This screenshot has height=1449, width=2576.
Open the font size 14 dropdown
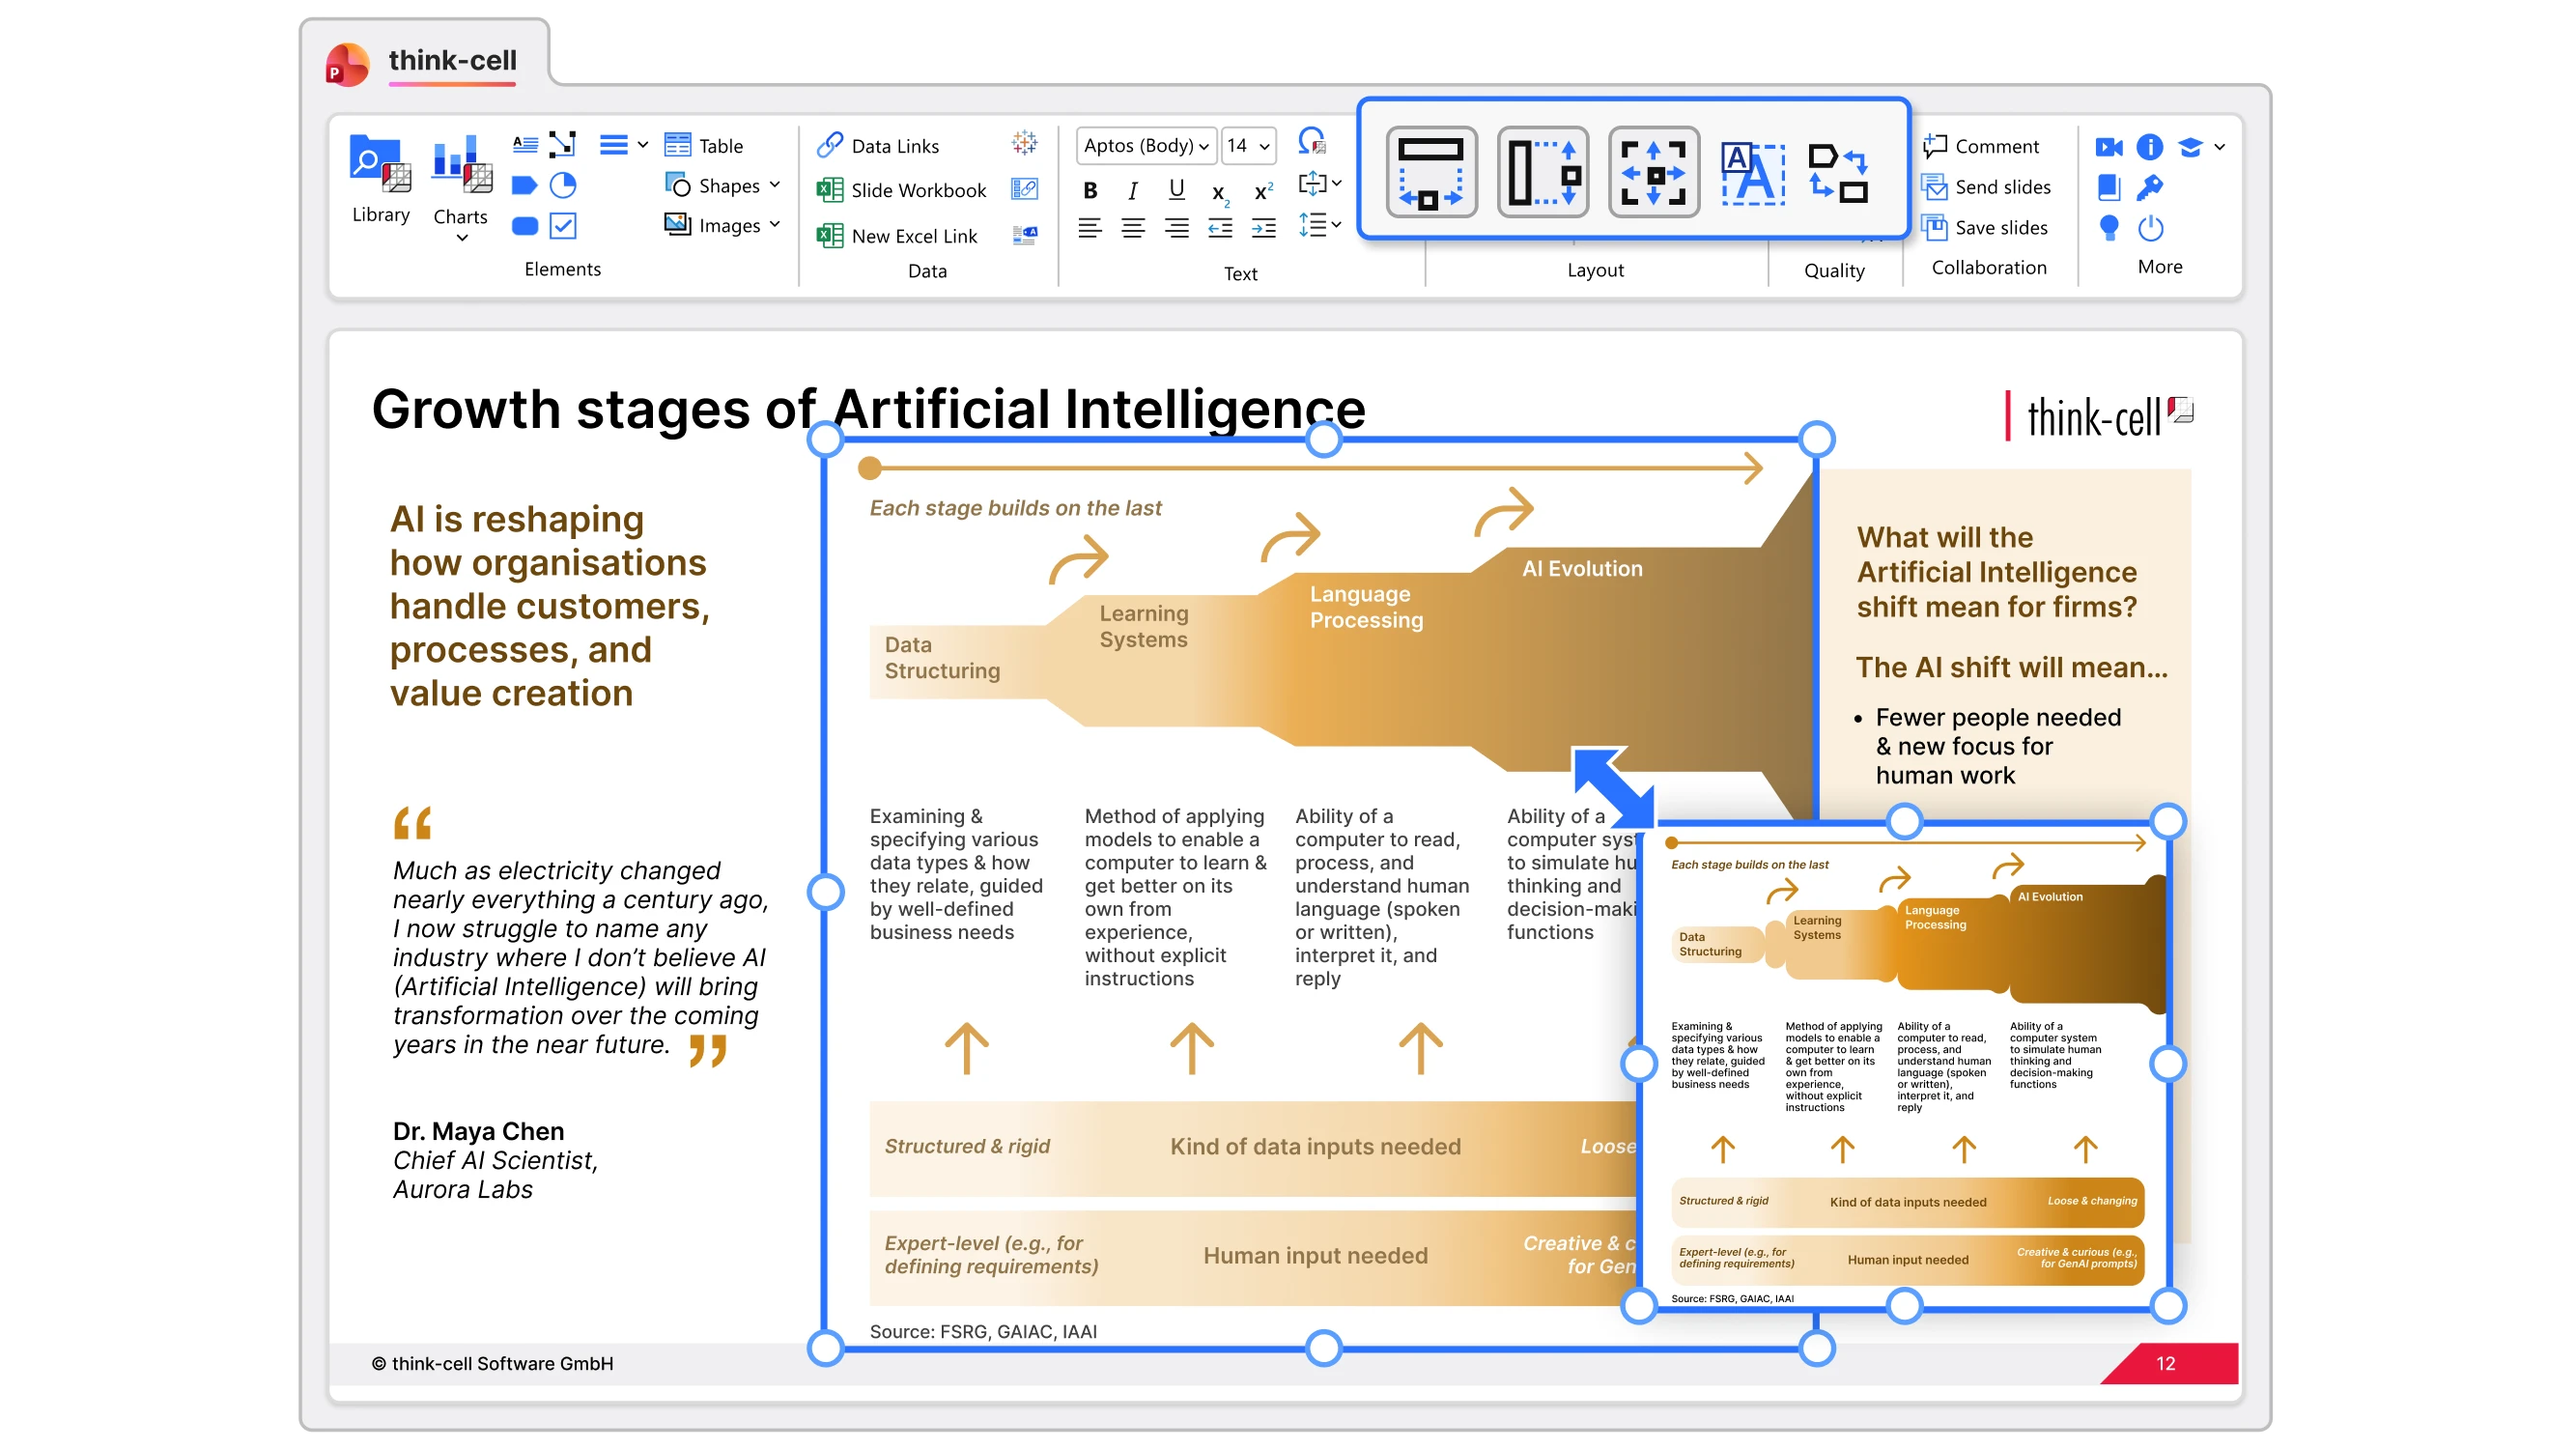coord(1248,146)
